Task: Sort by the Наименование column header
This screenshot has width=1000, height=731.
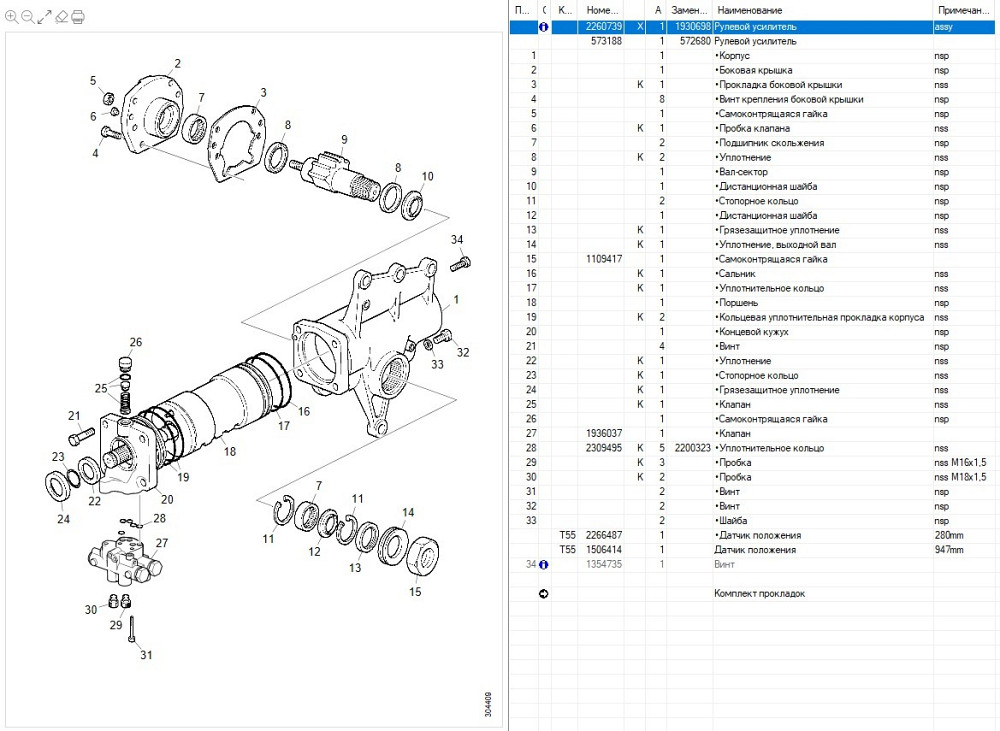Action: coord(820,9)
